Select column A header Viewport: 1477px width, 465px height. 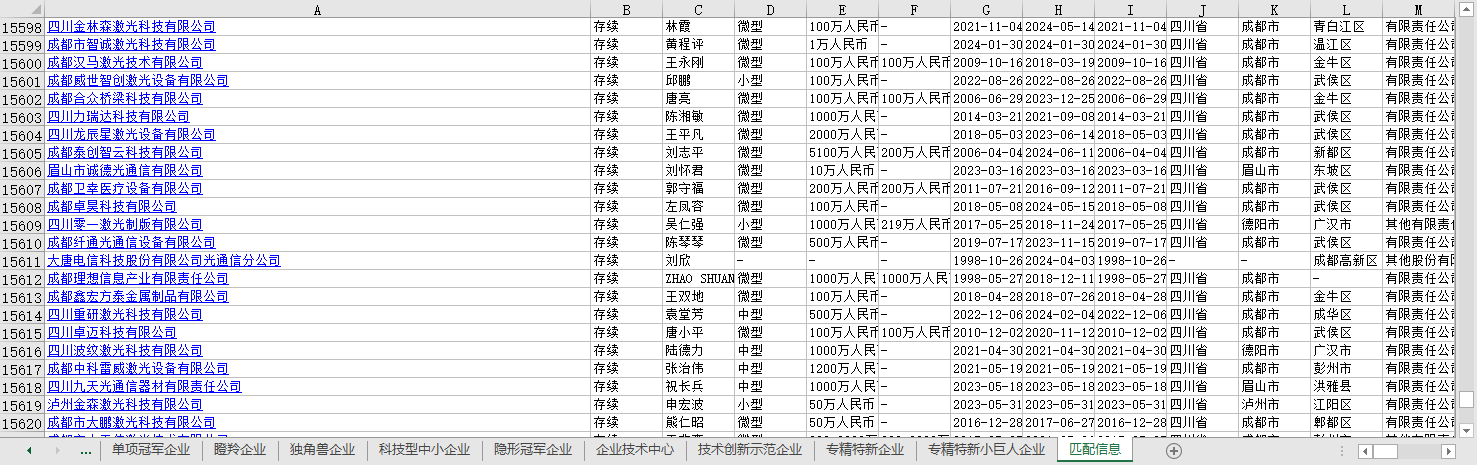click(317, 9)
